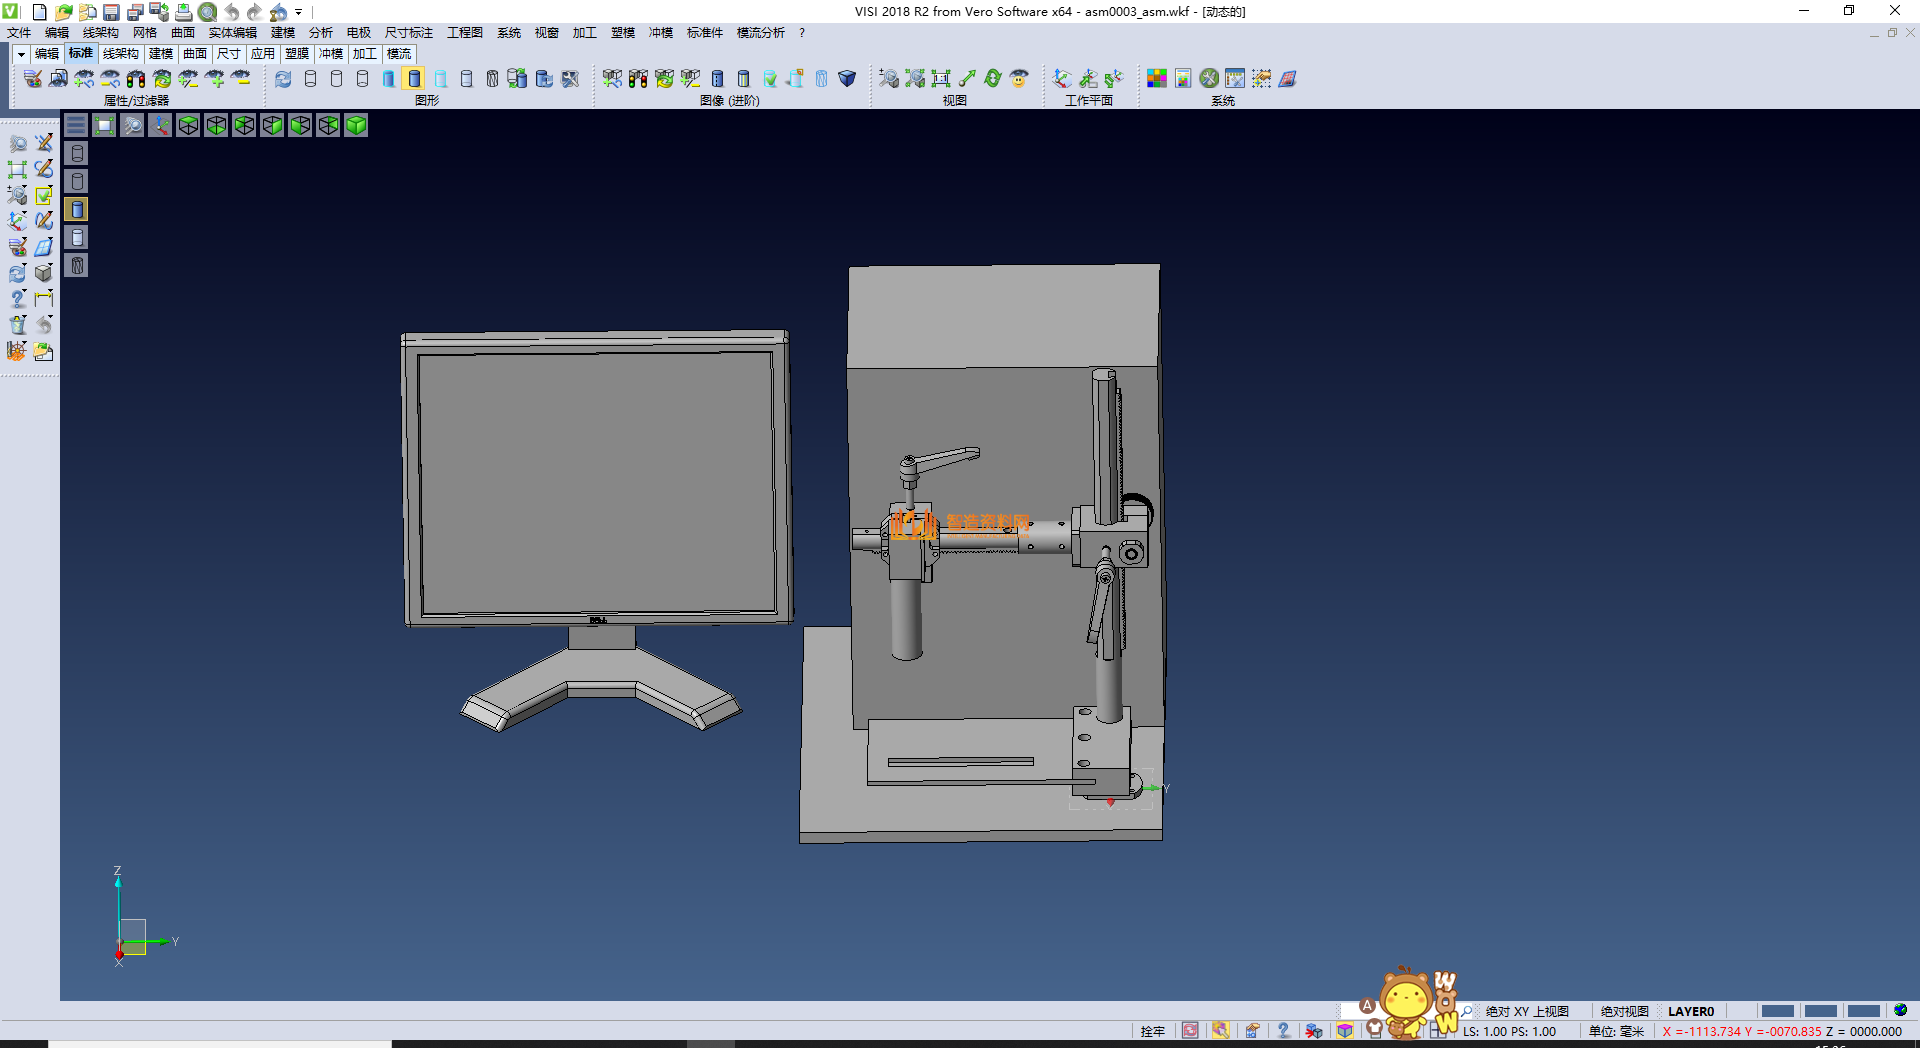Click the 单位: 毫米 units label
The image size is (1920, 1048).
(1616, 1031)
